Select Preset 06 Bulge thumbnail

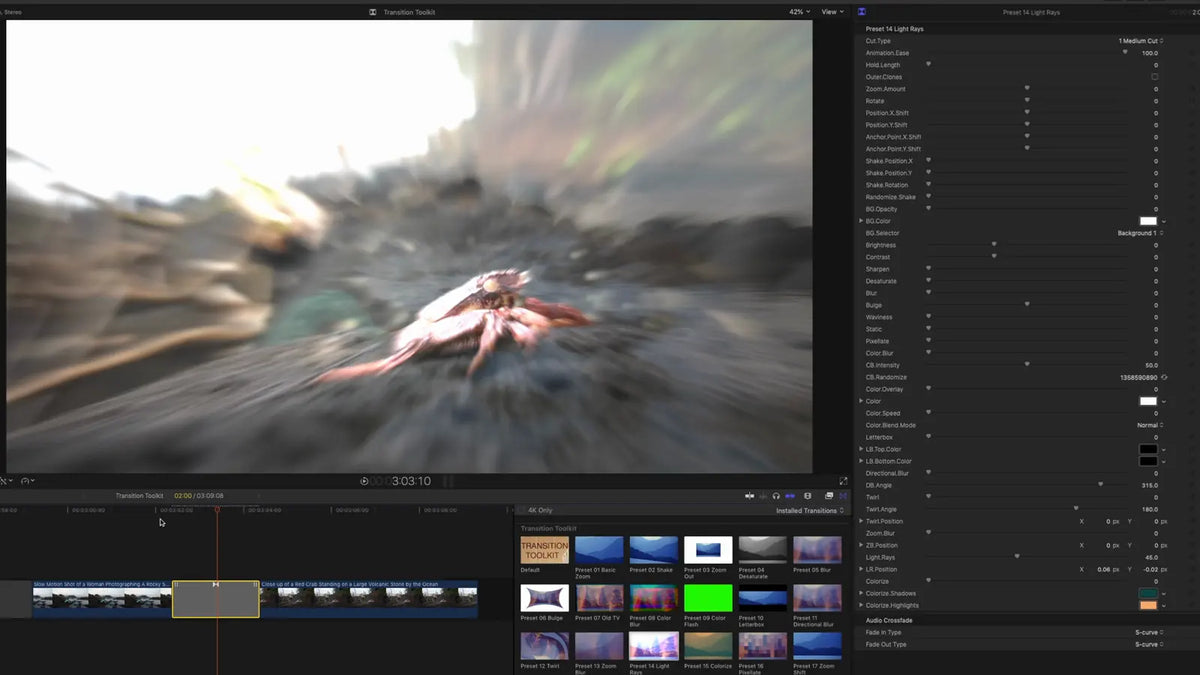(545, 598)
